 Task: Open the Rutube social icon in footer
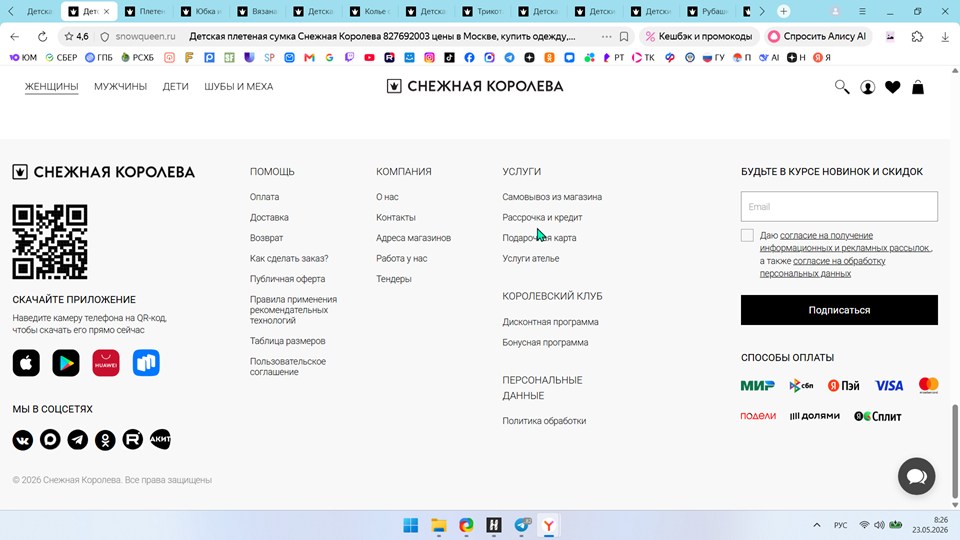click(133, 440)
